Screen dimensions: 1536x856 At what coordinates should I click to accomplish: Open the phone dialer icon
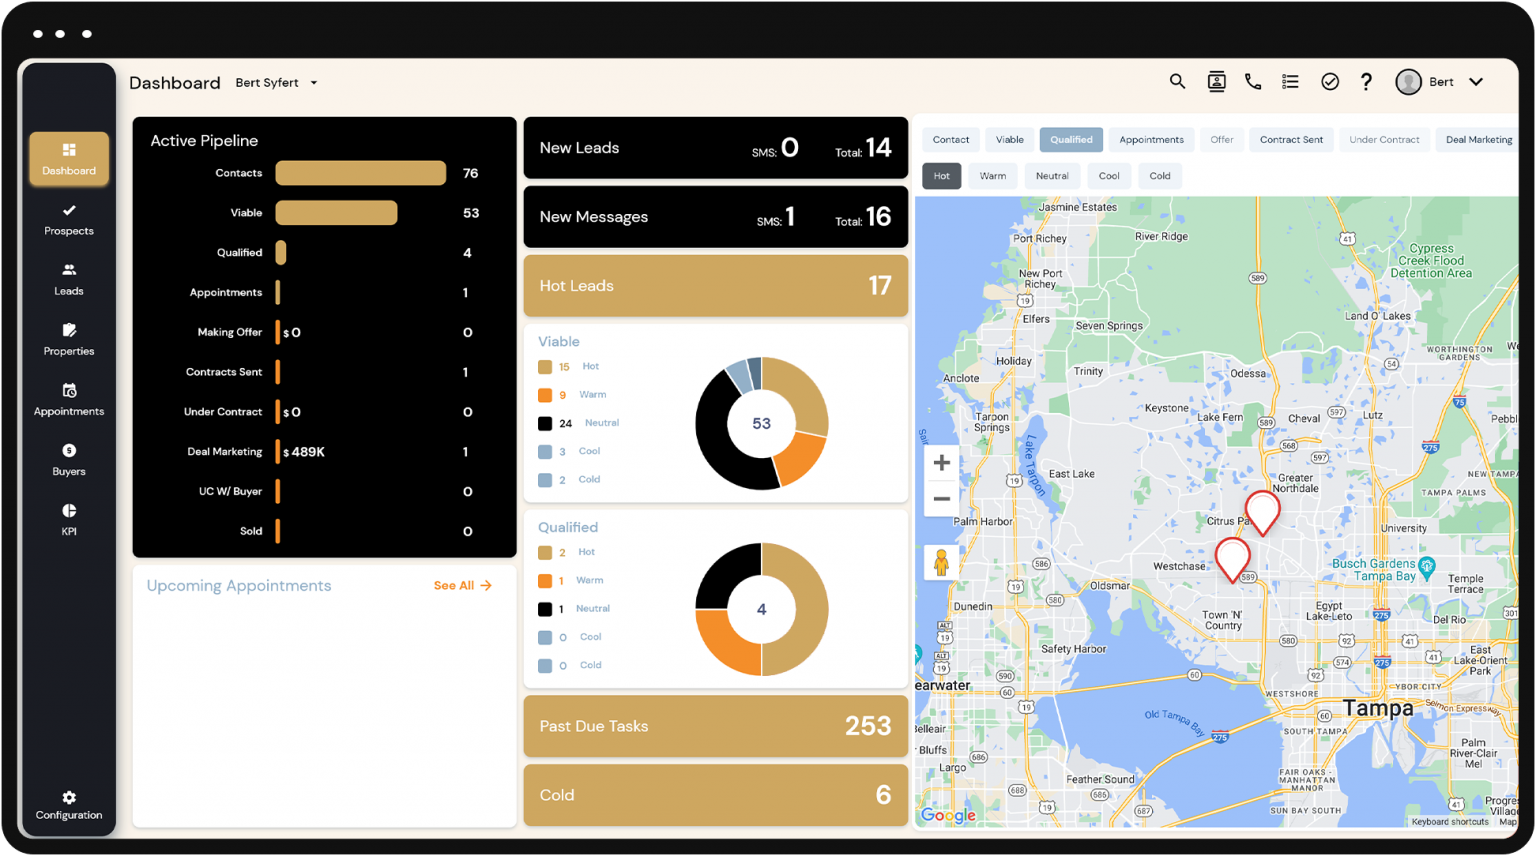click(1253, 82)
